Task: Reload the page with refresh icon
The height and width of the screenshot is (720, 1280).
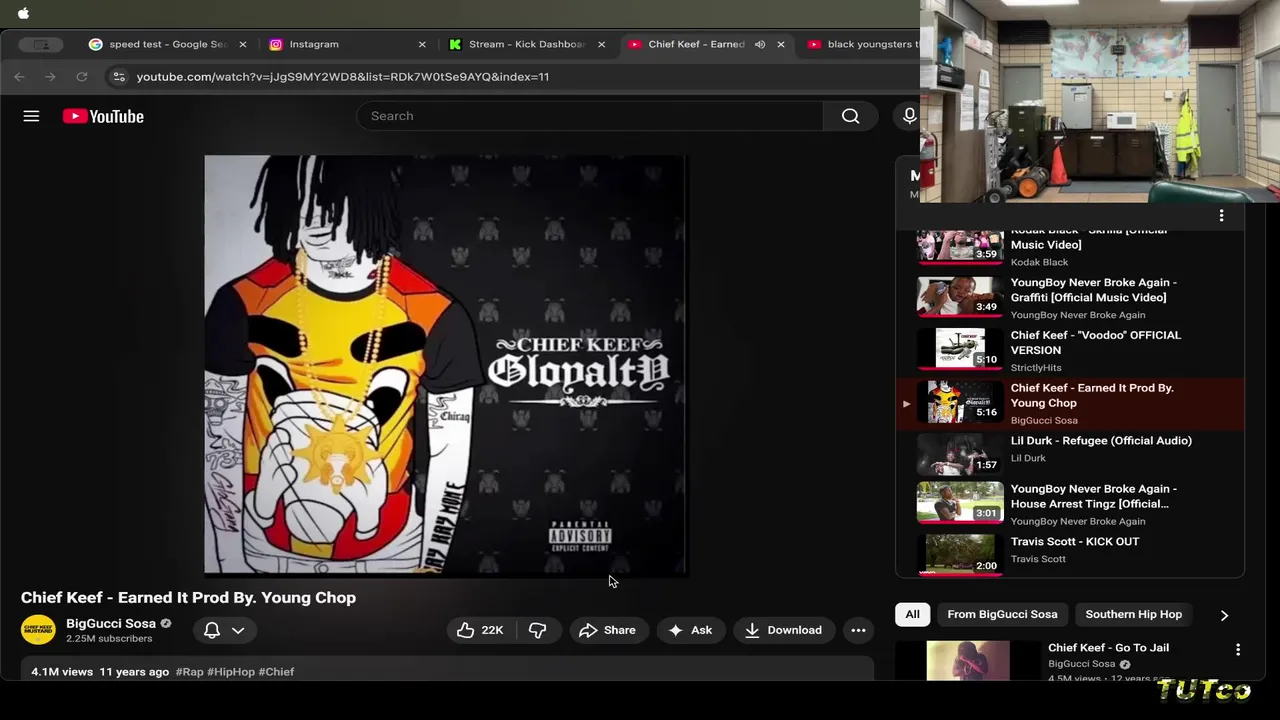Action: point(81,77)
